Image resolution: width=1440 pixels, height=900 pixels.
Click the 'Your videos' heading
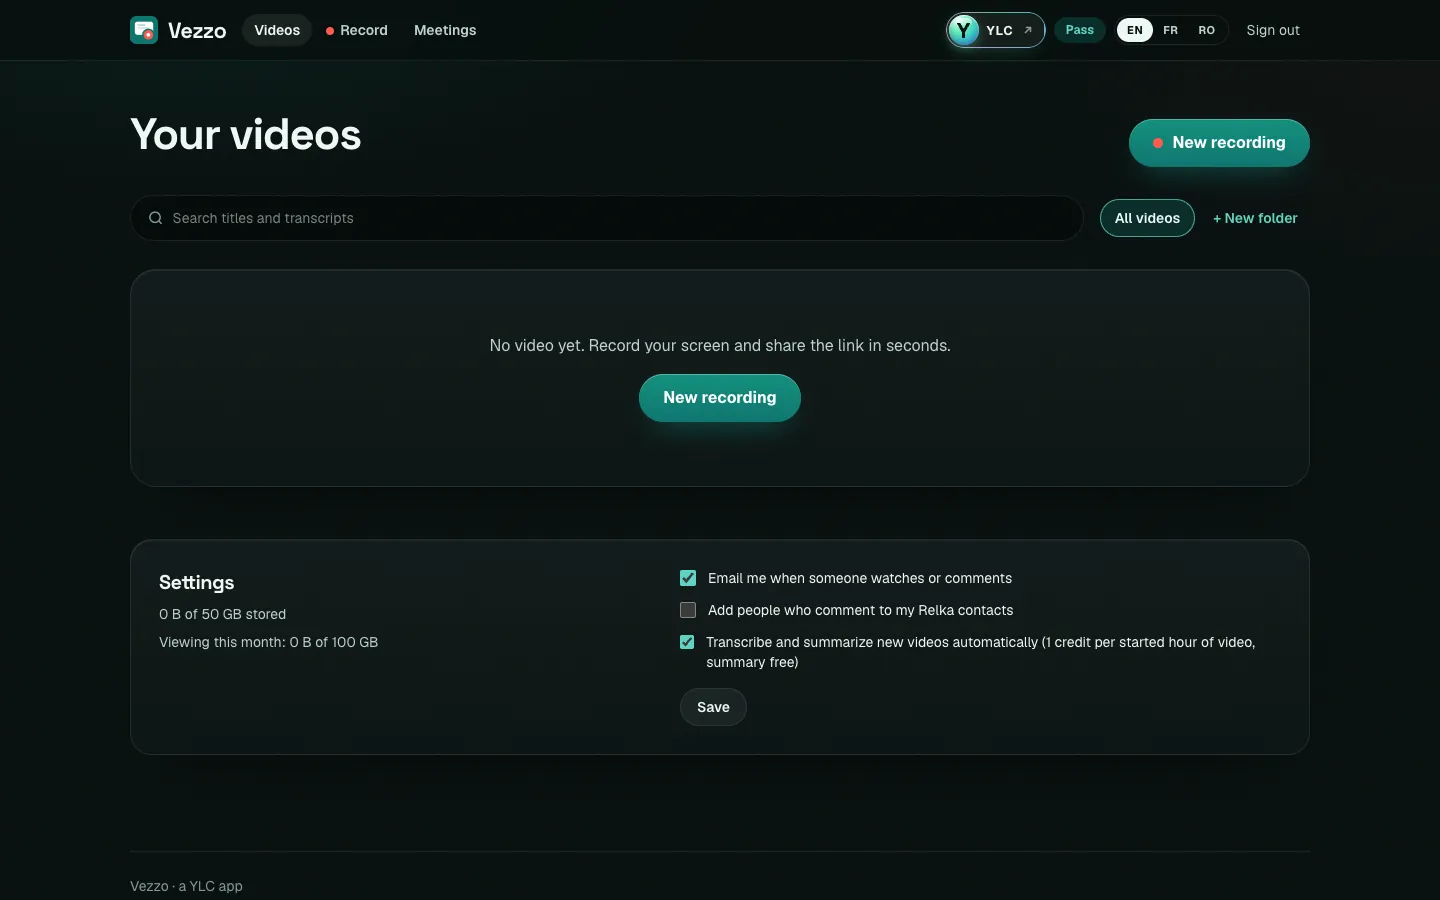coord(246,134)
